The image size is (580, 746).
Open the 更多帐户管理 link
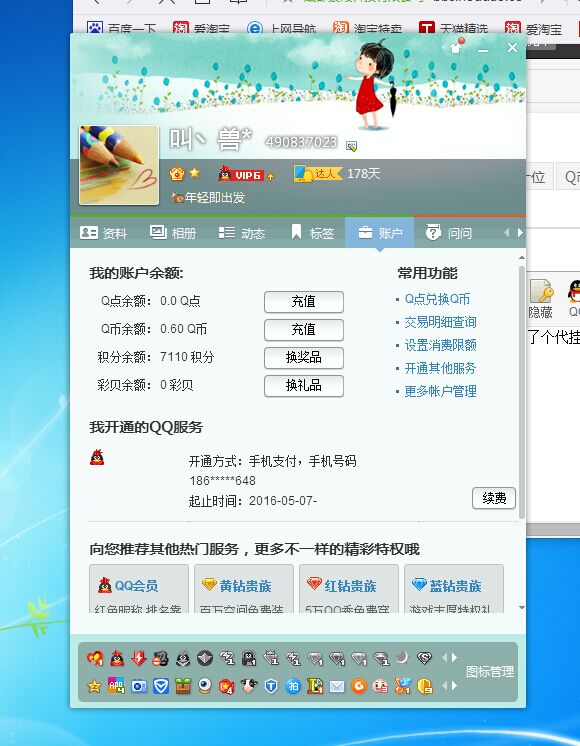[440, 391]
